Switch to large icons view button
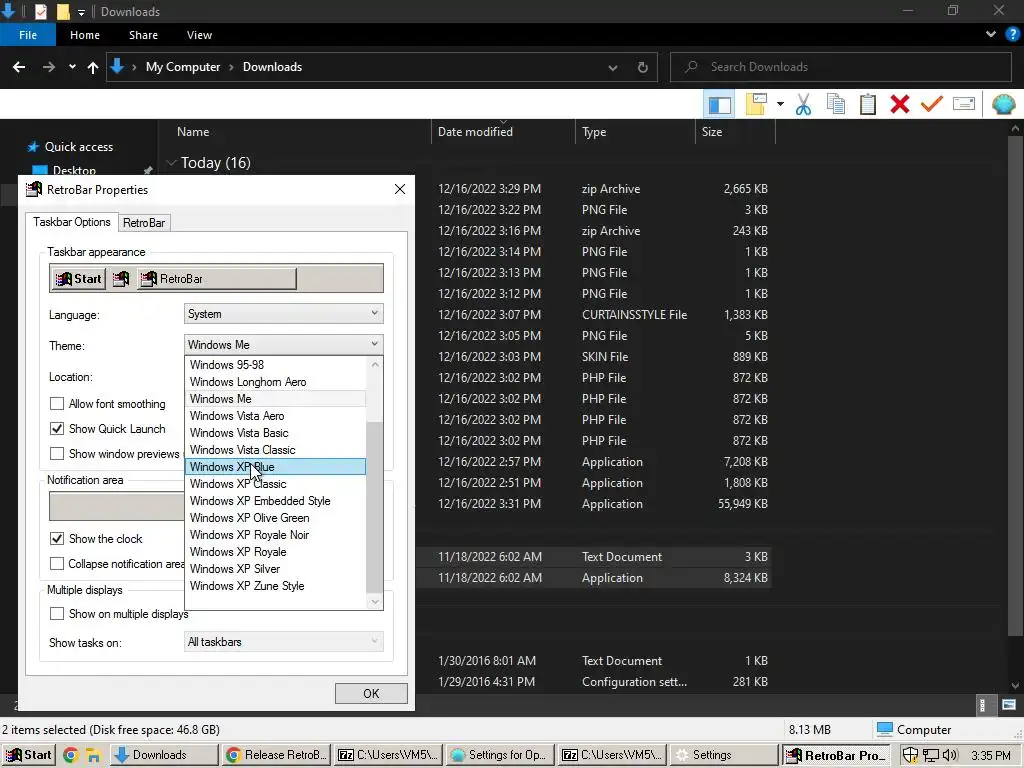The image size is (1024, 768). 1008,705
